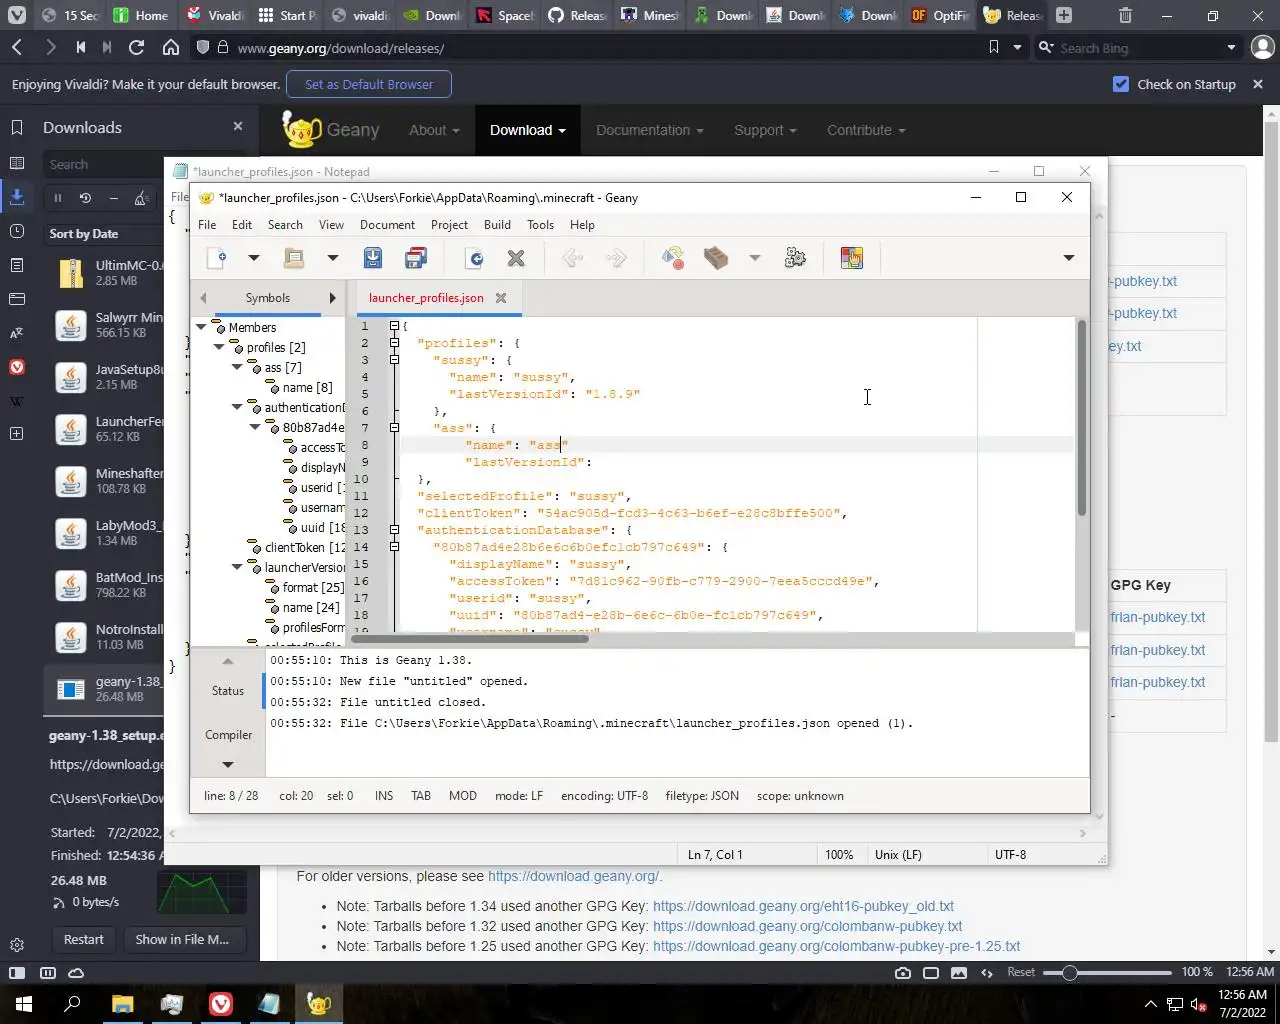The height and width of the screenshot is (1024, 1280).
Task: Click Geany's open file folder icon
Action: click(294, 258)
